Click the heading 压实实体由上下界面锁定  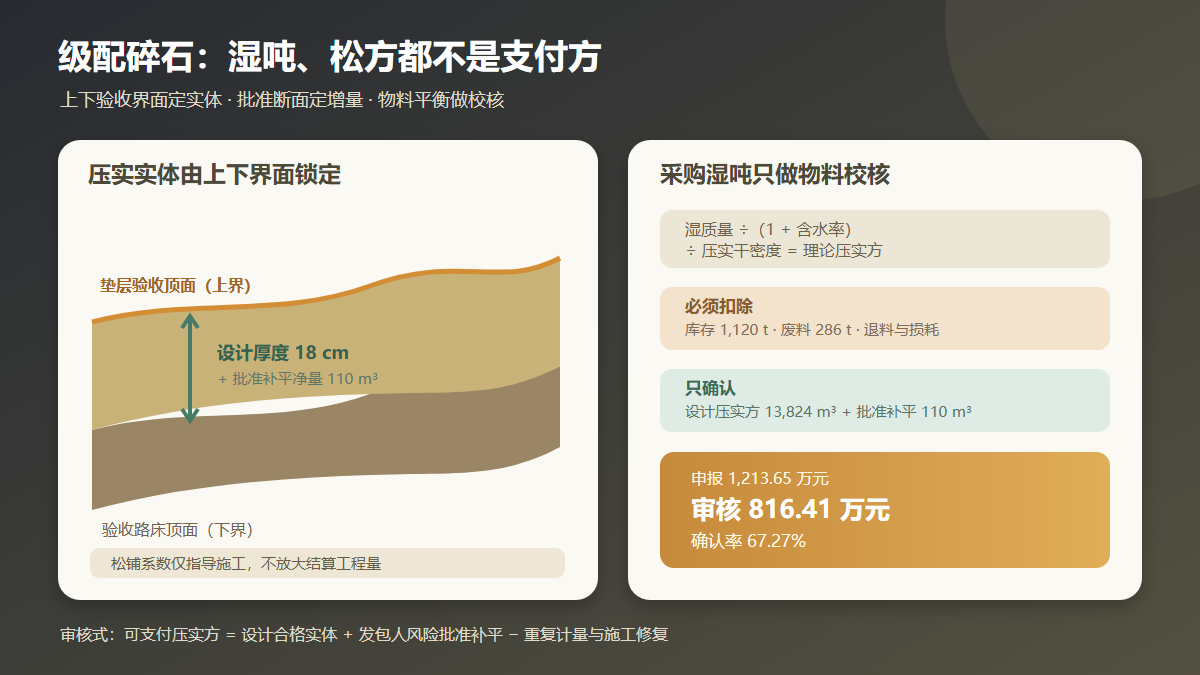pyautogui.click(x=214, y=175)
